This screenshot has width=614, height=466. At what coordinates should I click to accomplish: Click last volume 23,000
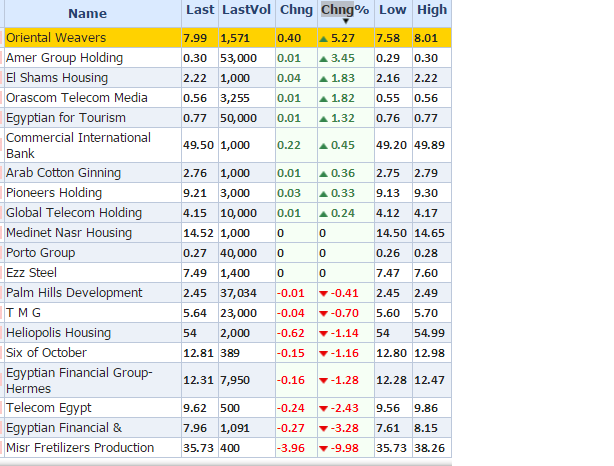238,313
